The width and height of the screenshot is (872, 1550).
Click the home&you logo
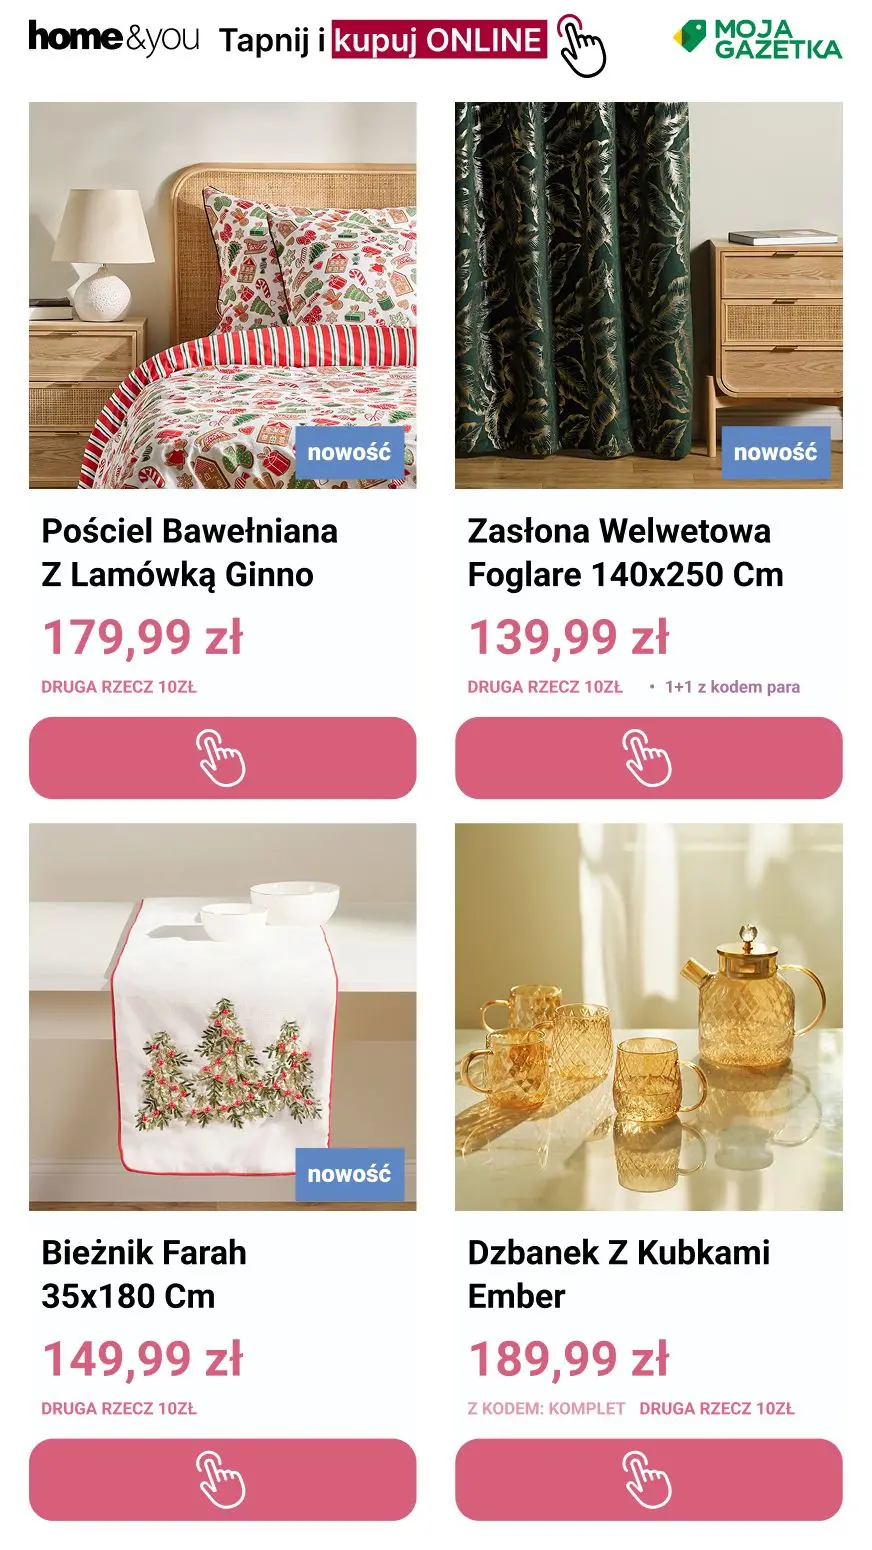(x=113, y=38)
